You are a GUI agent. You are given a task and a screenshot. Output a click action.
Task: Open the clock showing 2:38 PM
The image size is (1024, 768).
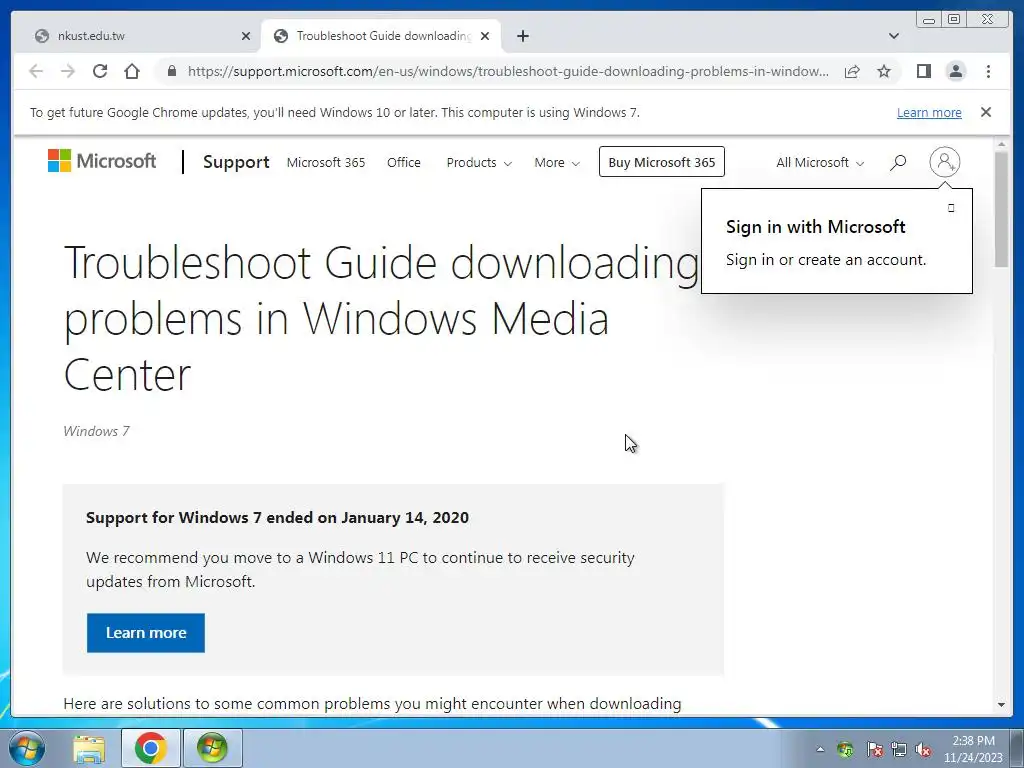[973, 749]
